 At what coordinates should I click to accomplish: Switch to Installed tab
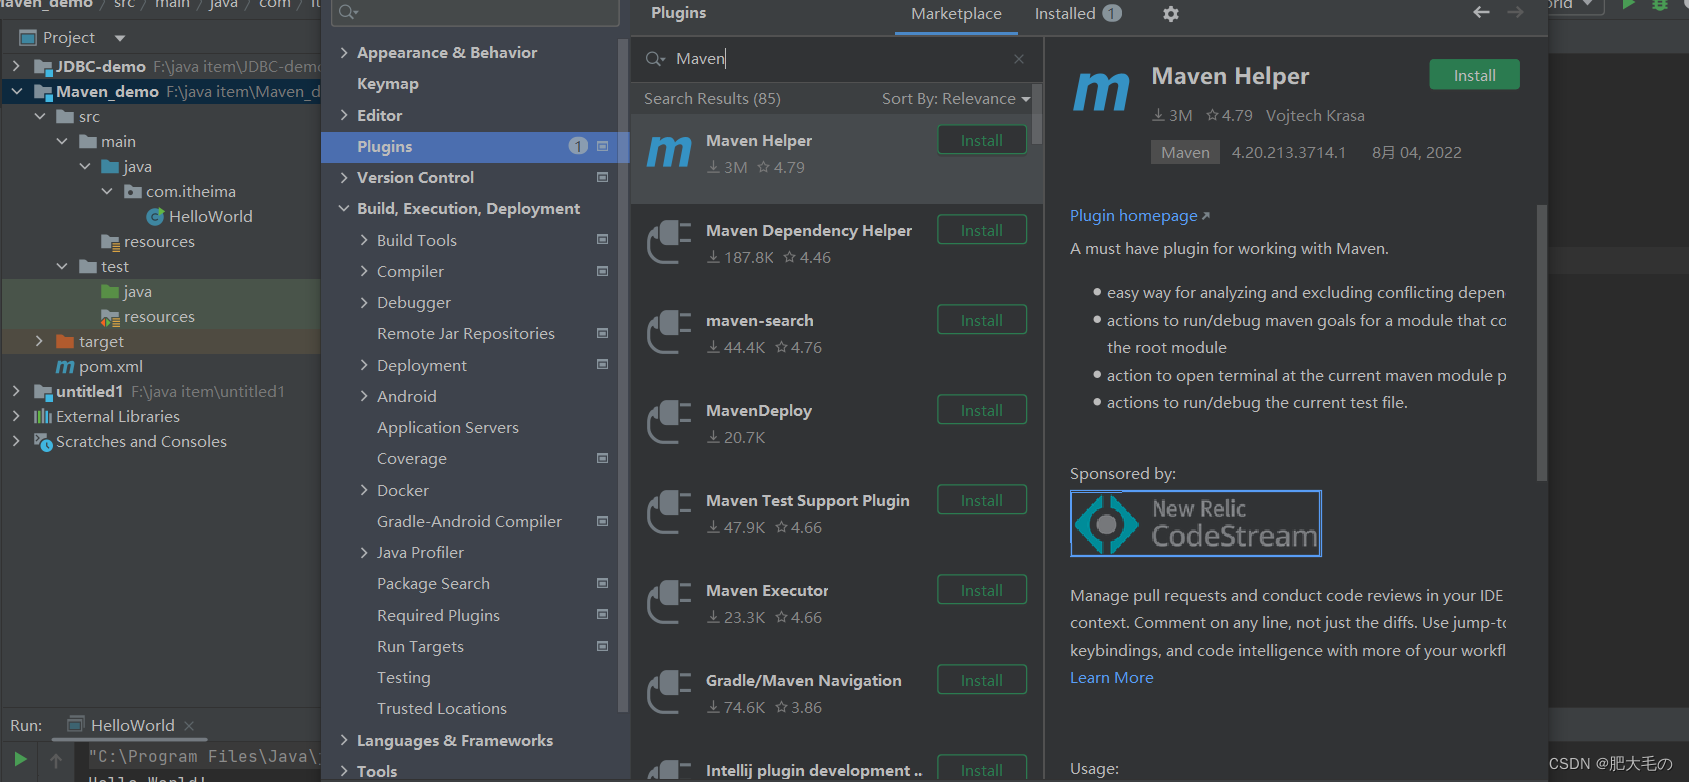point(1078,14)
